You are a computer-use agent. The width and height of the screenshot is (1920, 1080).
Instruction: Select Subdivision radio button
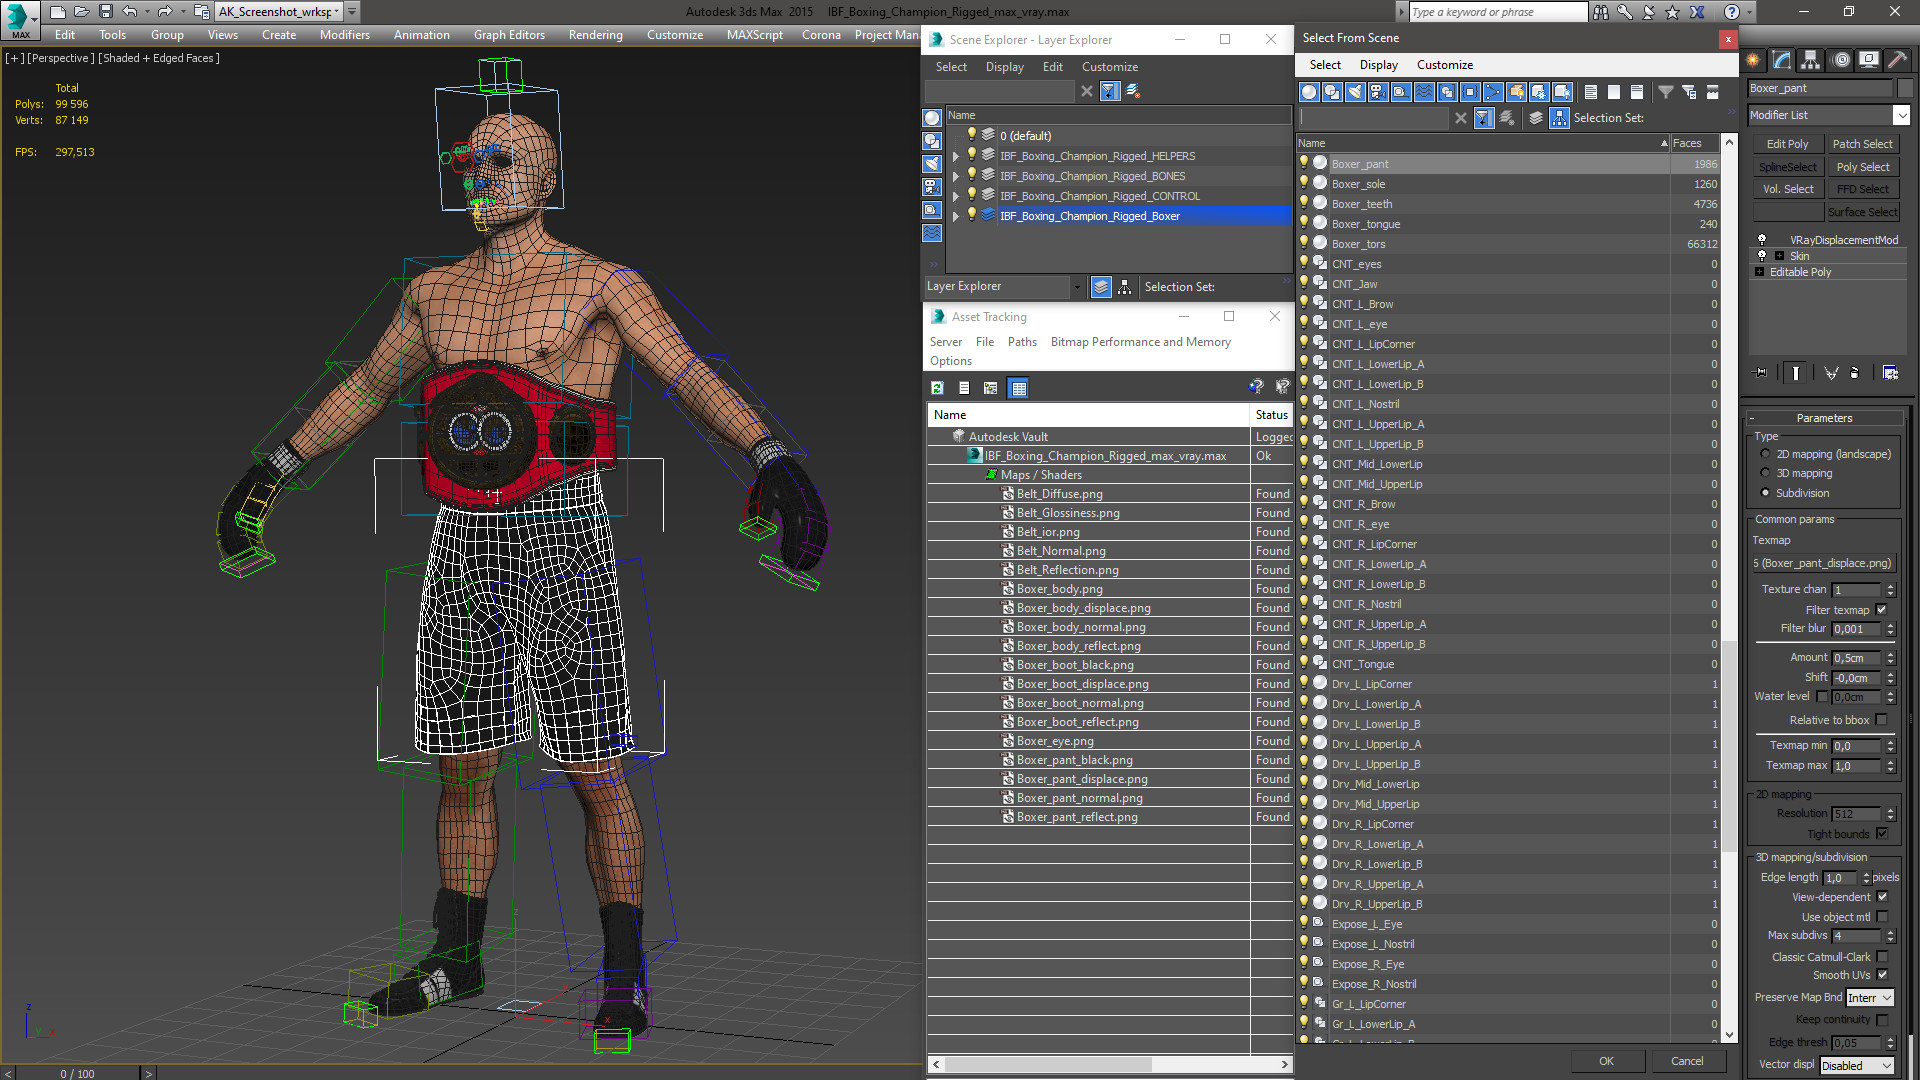[x=1765, y=493]
